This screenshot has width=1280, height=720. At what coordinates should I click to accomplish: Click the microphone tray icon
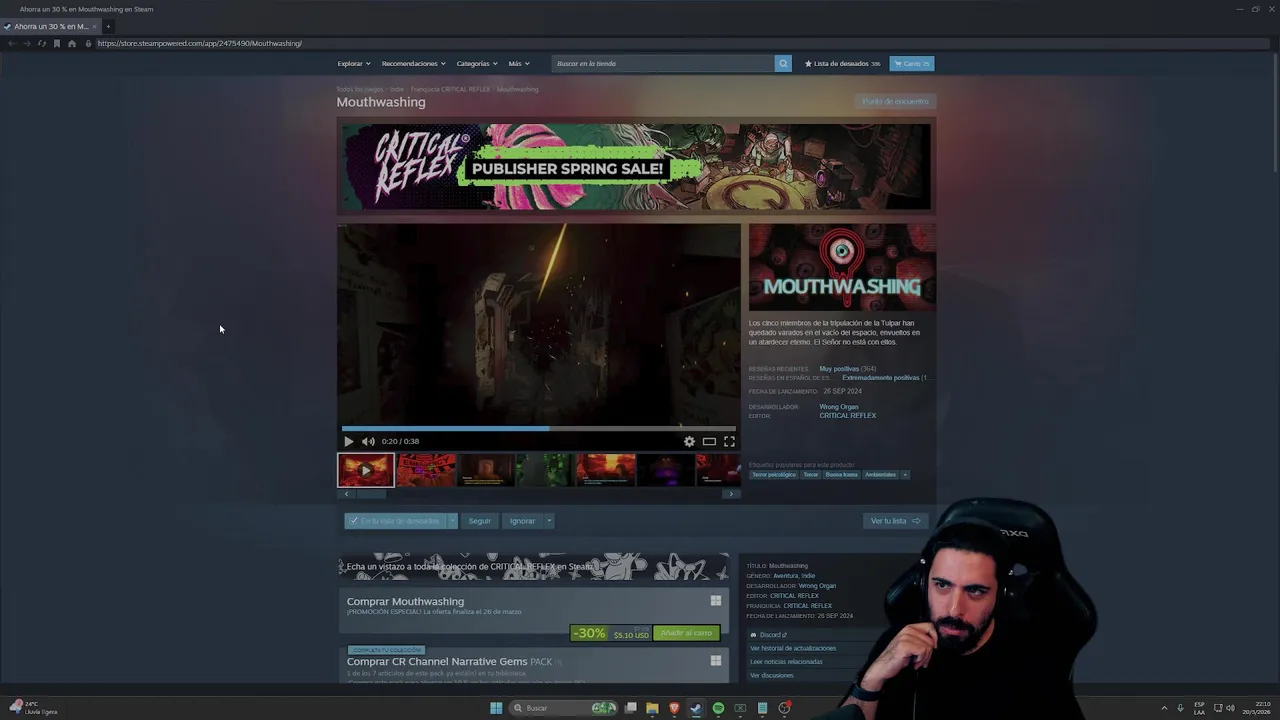point(1180,708)
